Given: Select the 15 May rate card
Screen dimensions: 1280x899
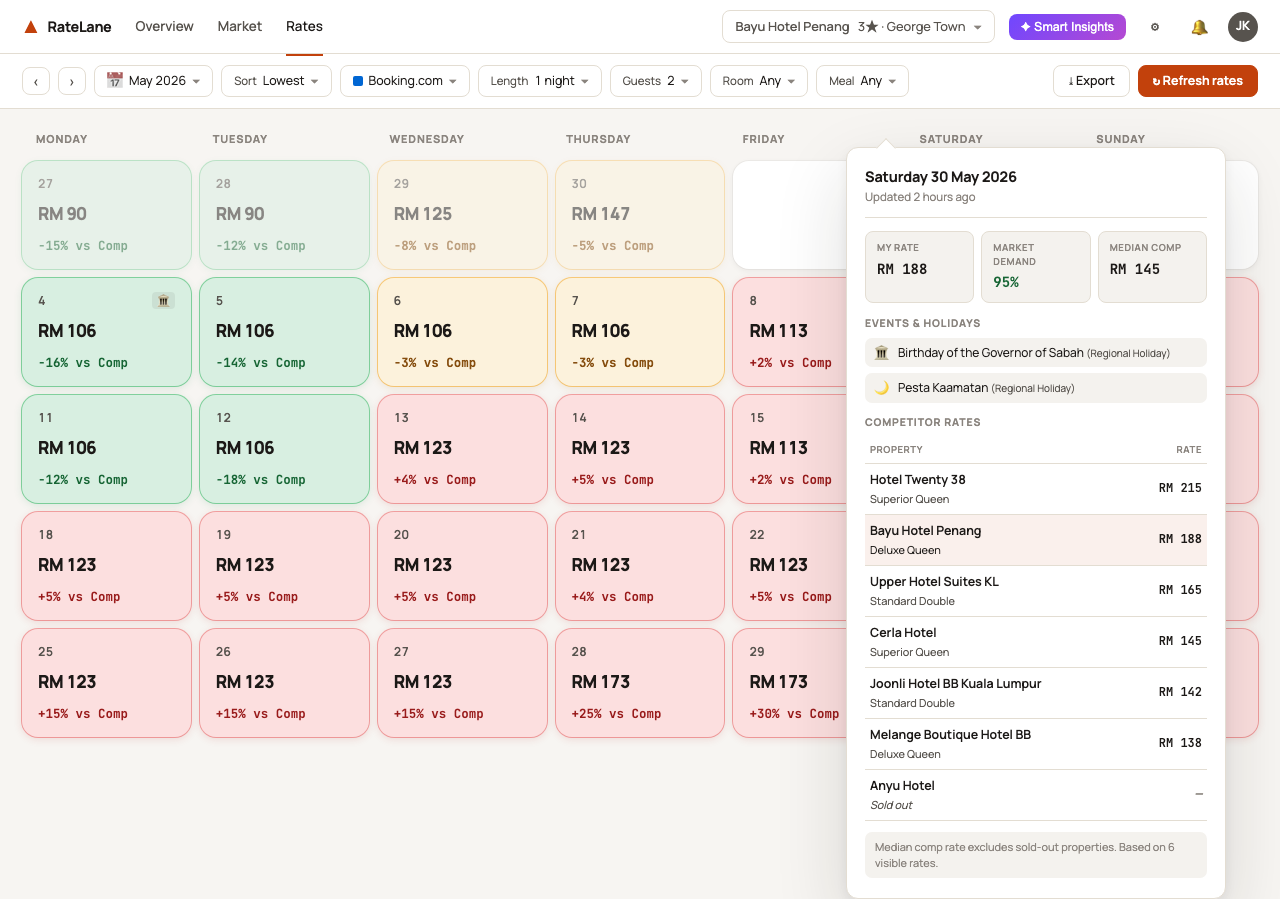Looking at the screenshot, I should 790,449.
